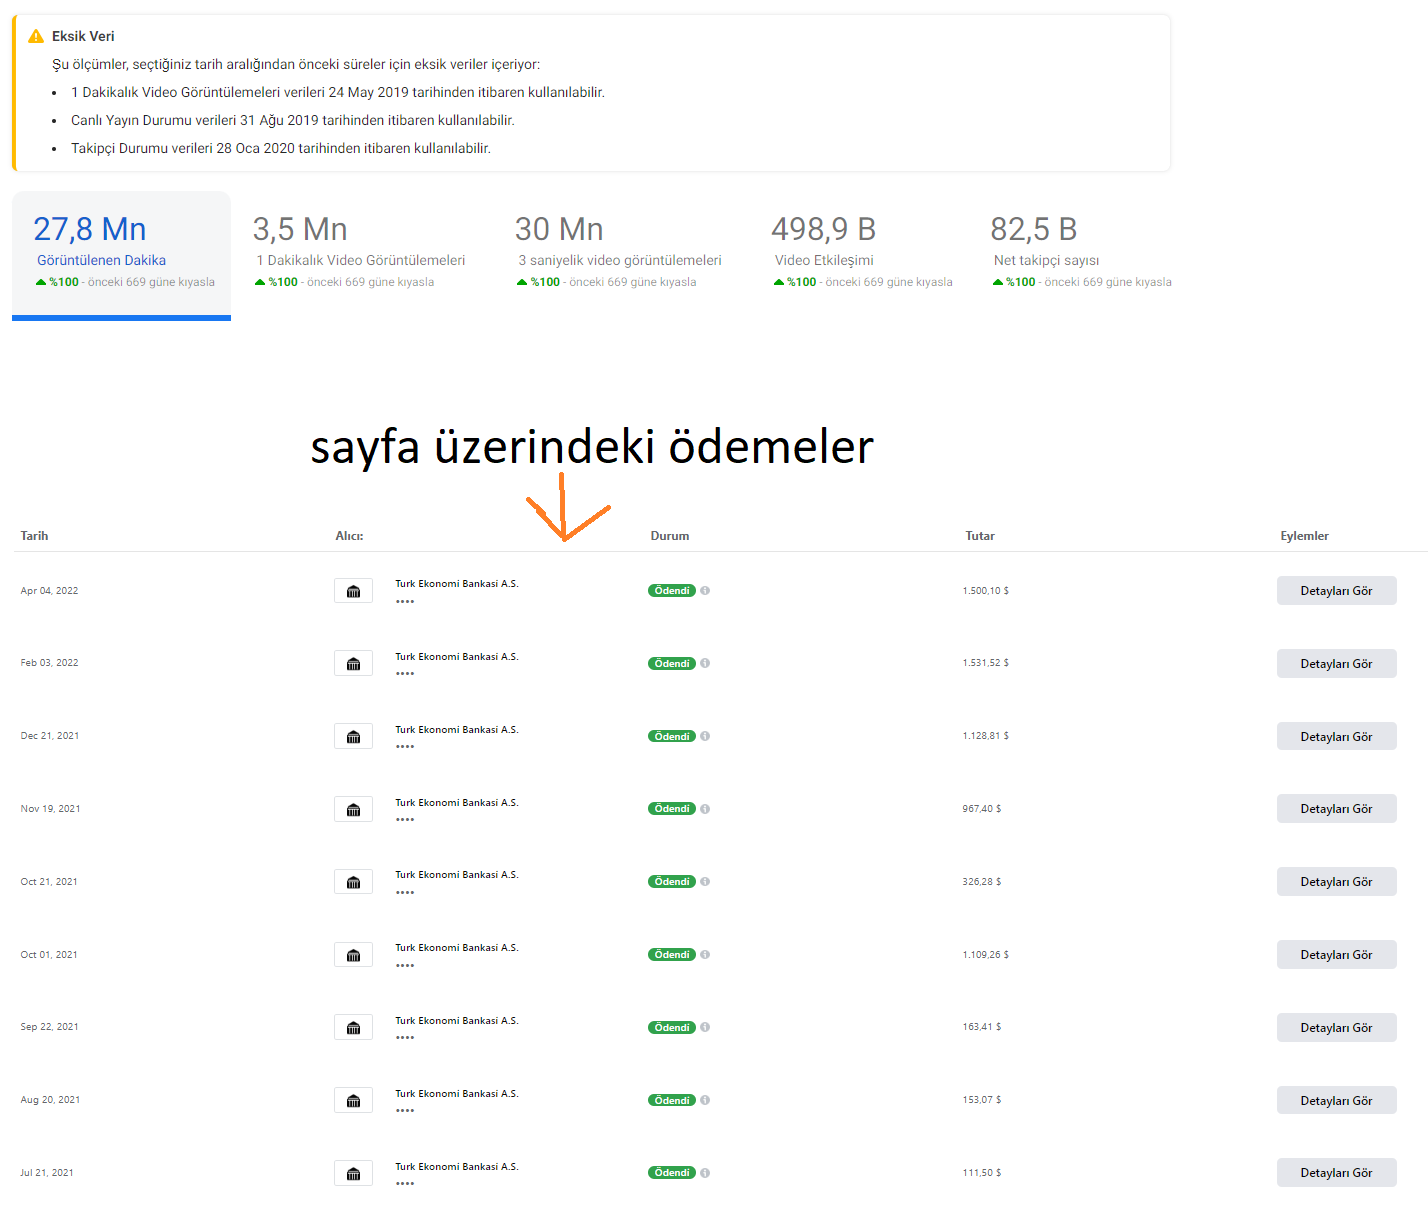Click the 1.128,81 $ amount
1428x1226 pixels.
click(x=986, y=736)
